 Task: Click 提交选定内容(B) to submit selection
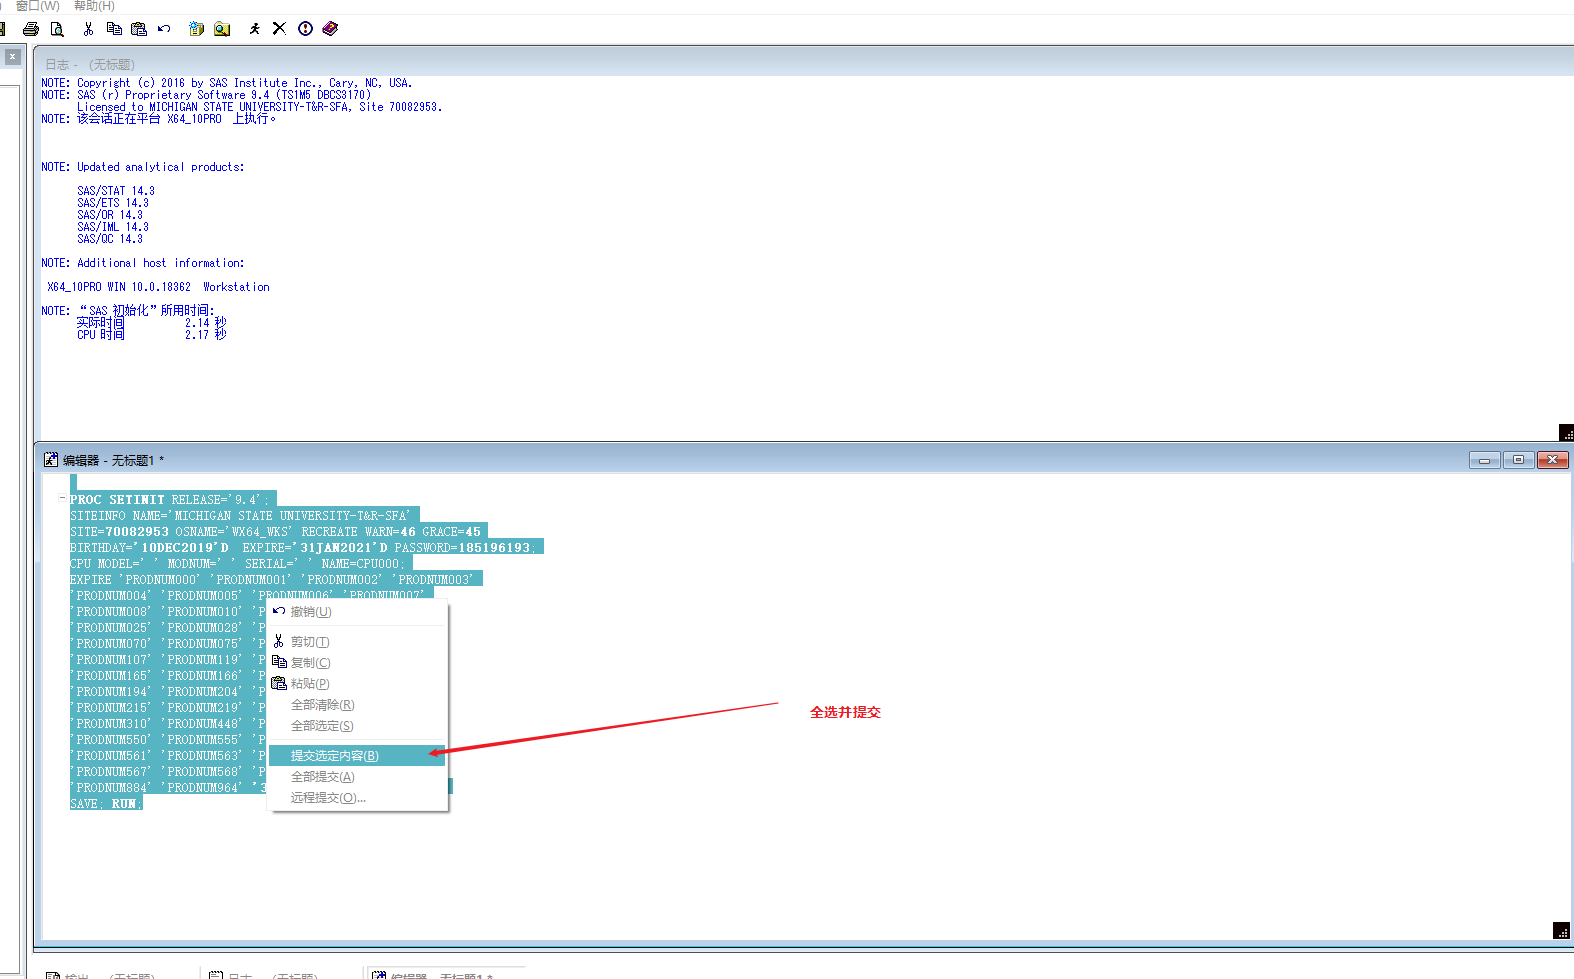click(357, 756)
